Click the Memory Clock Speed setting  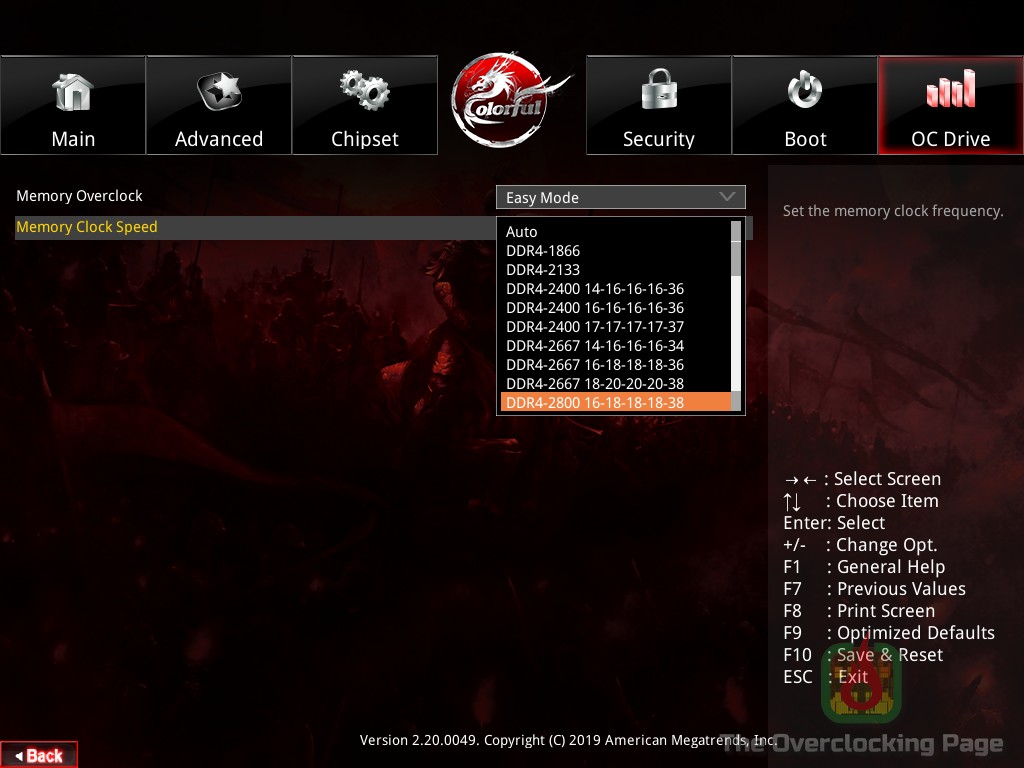pyautogui.click(x=87, y=227)
